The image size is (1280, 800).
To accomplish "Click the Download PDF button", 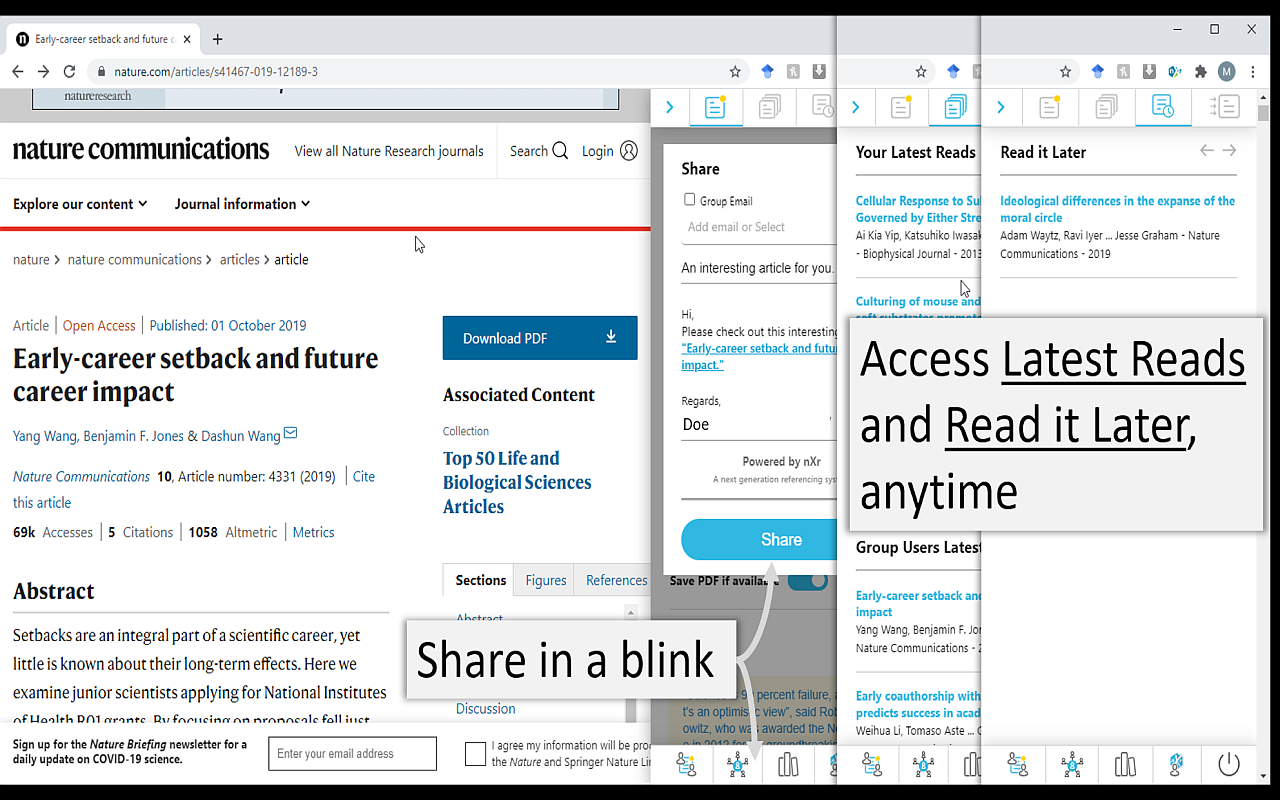I will [x=540, y=338].
